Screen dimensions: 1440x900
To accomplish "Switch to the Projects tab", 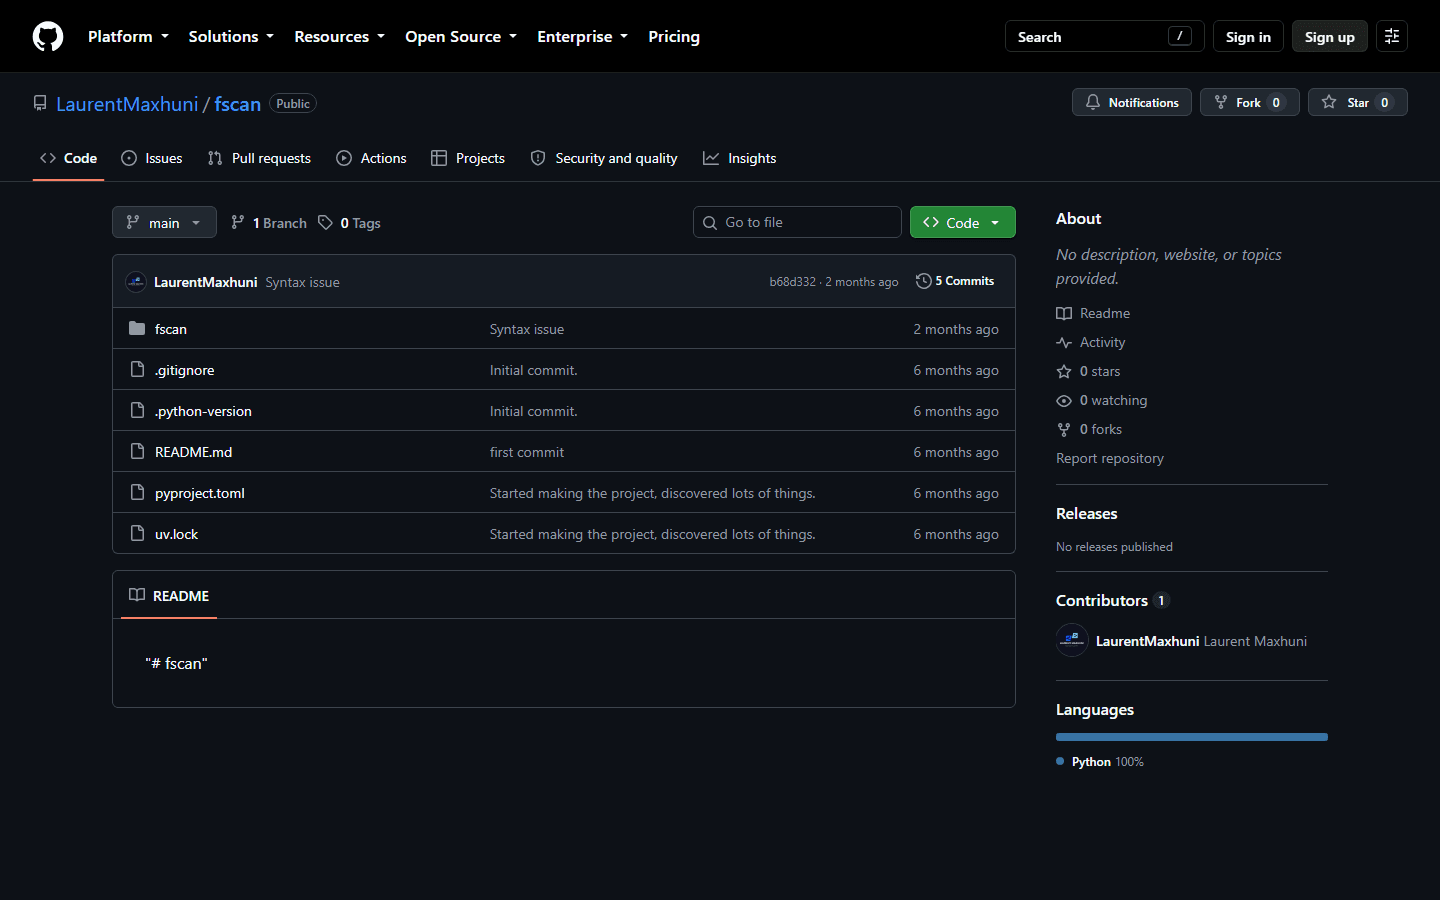I will 468,158.
